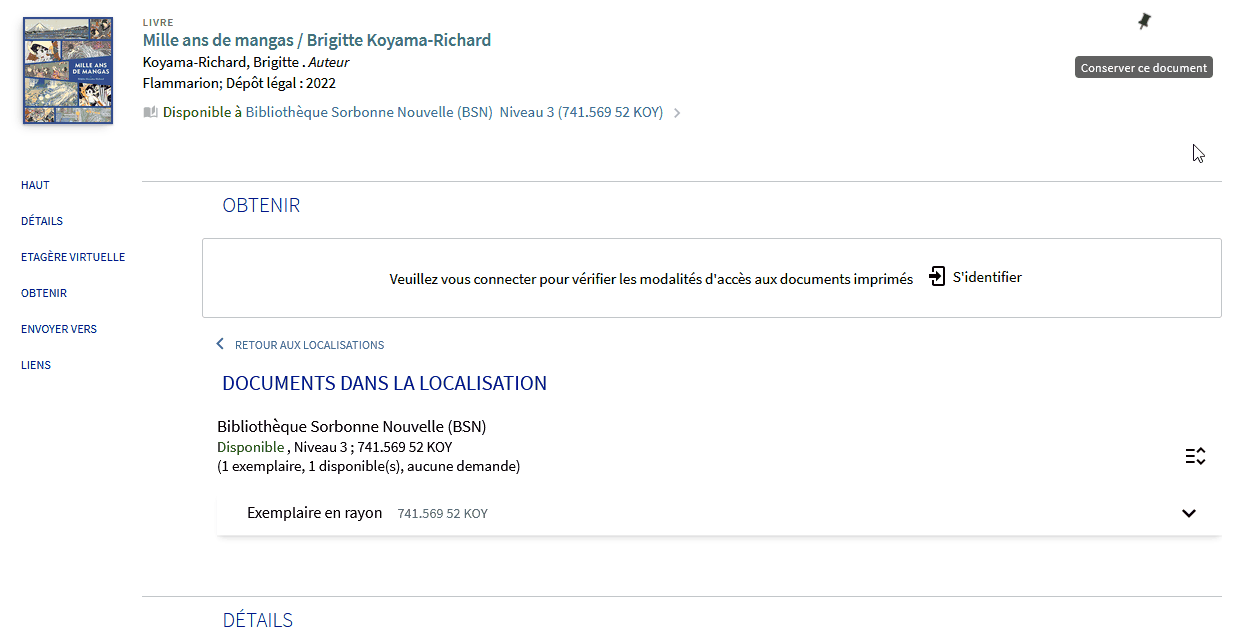Expand the Exemplaire en rayon row
The image size is (1236, 644).
(x=315, y=512)
